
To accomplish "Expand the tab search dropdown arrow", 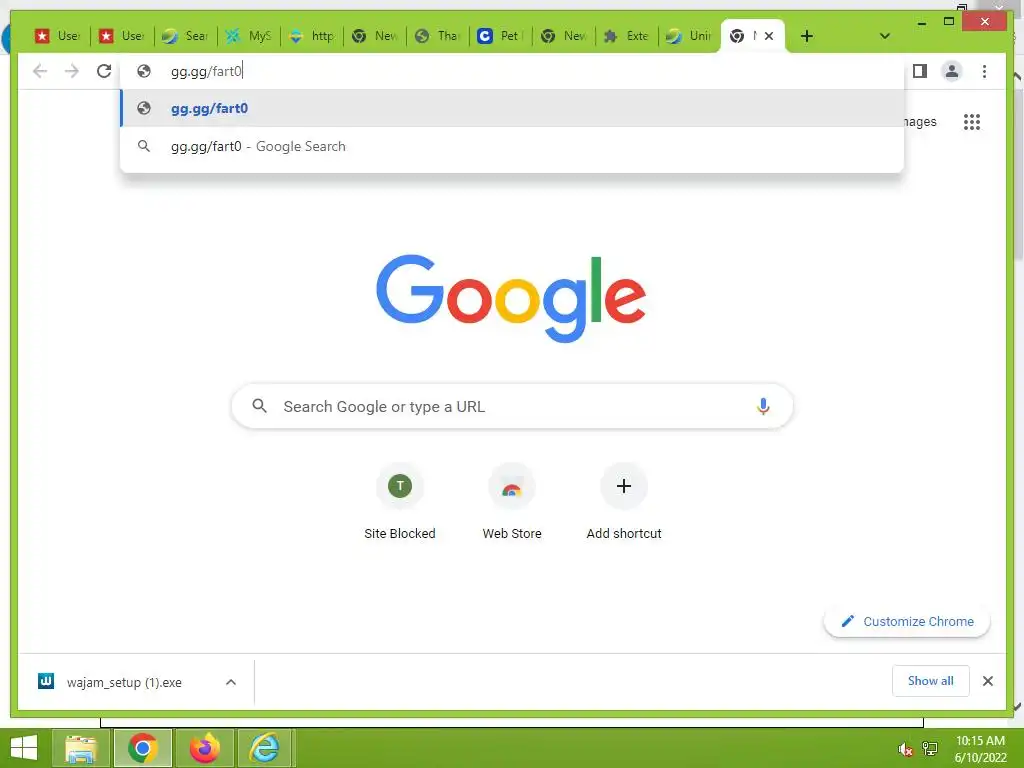I will coord(885,36).
